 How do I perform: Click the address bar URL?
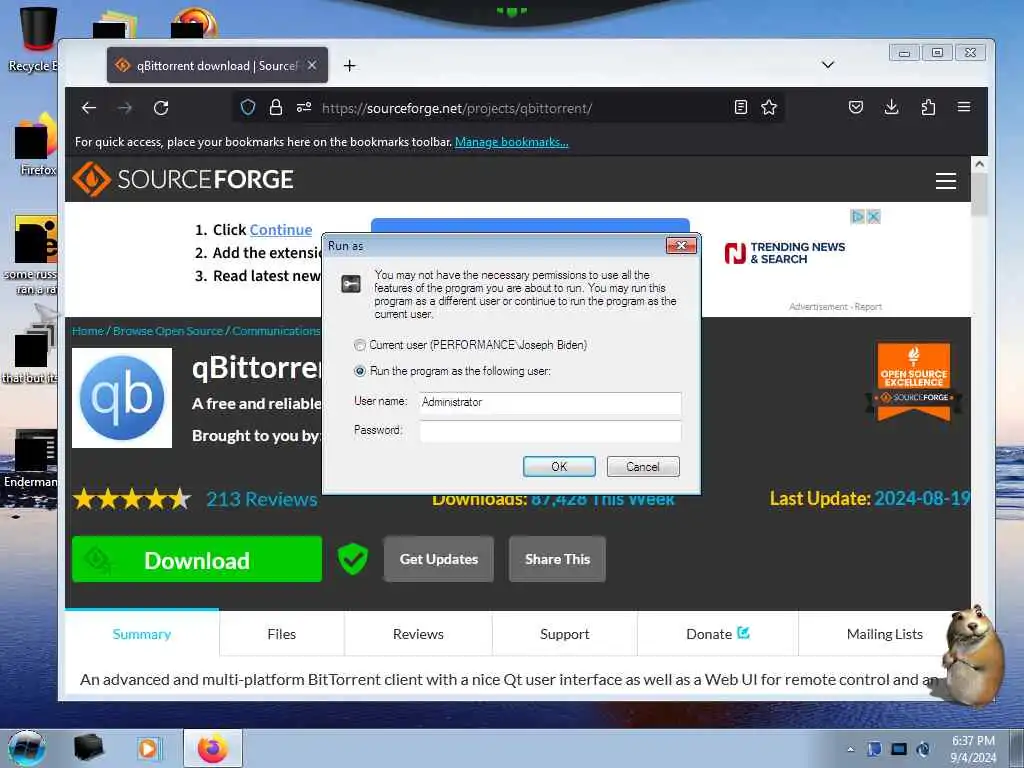pos(457,108)
